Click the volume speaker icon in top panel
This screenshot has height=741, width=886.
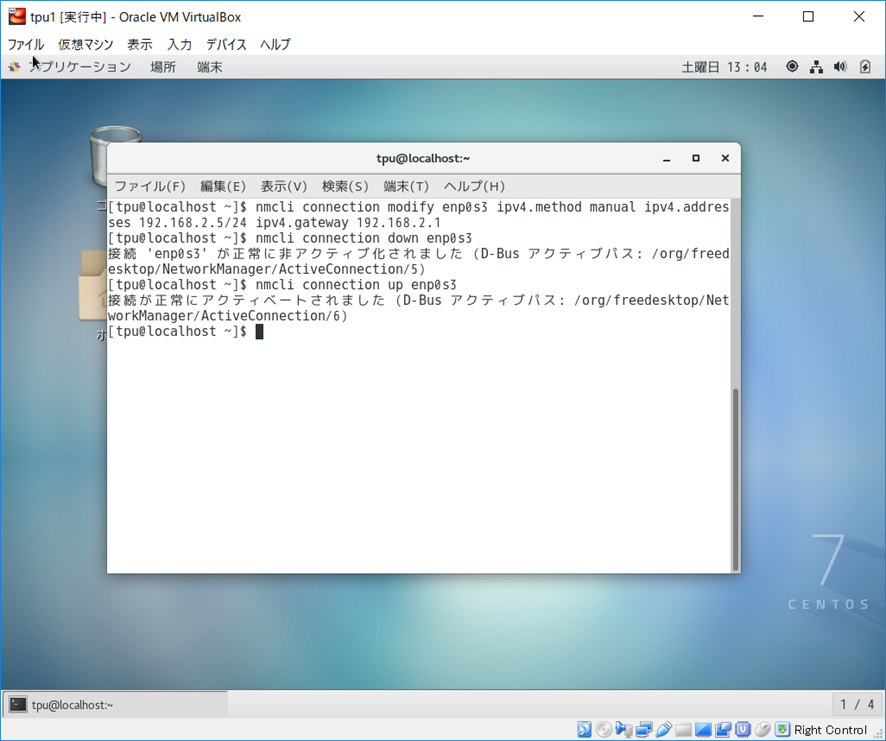pyautogui.click(x=839, y=67)
